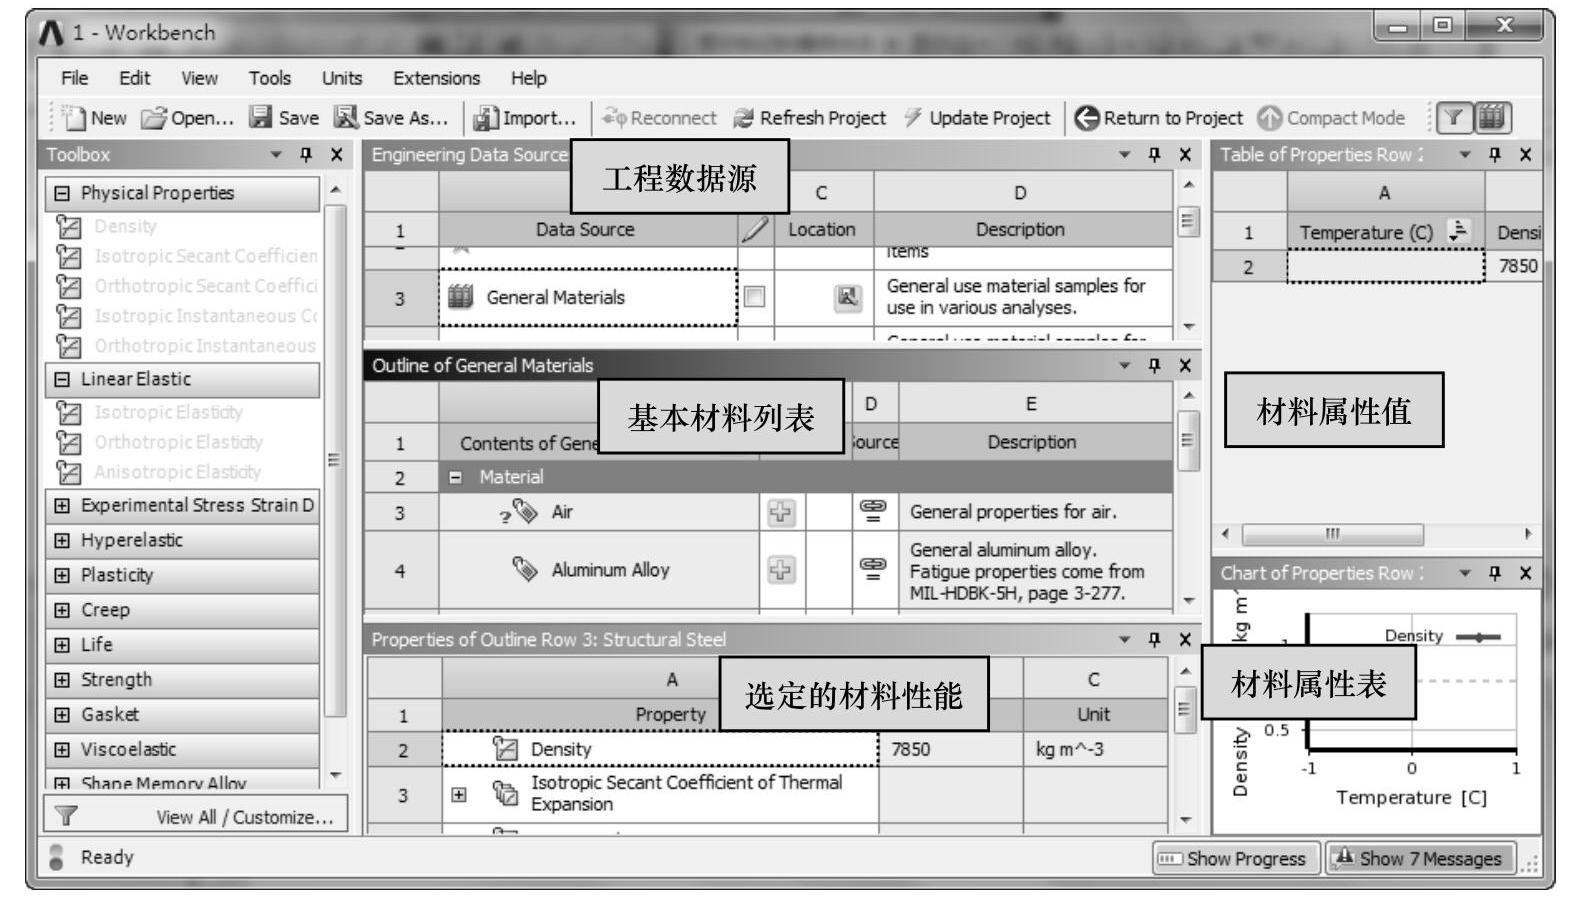The image size is (1574, 904).
Task: Click Return to Project button
Action: [1159, 118]
